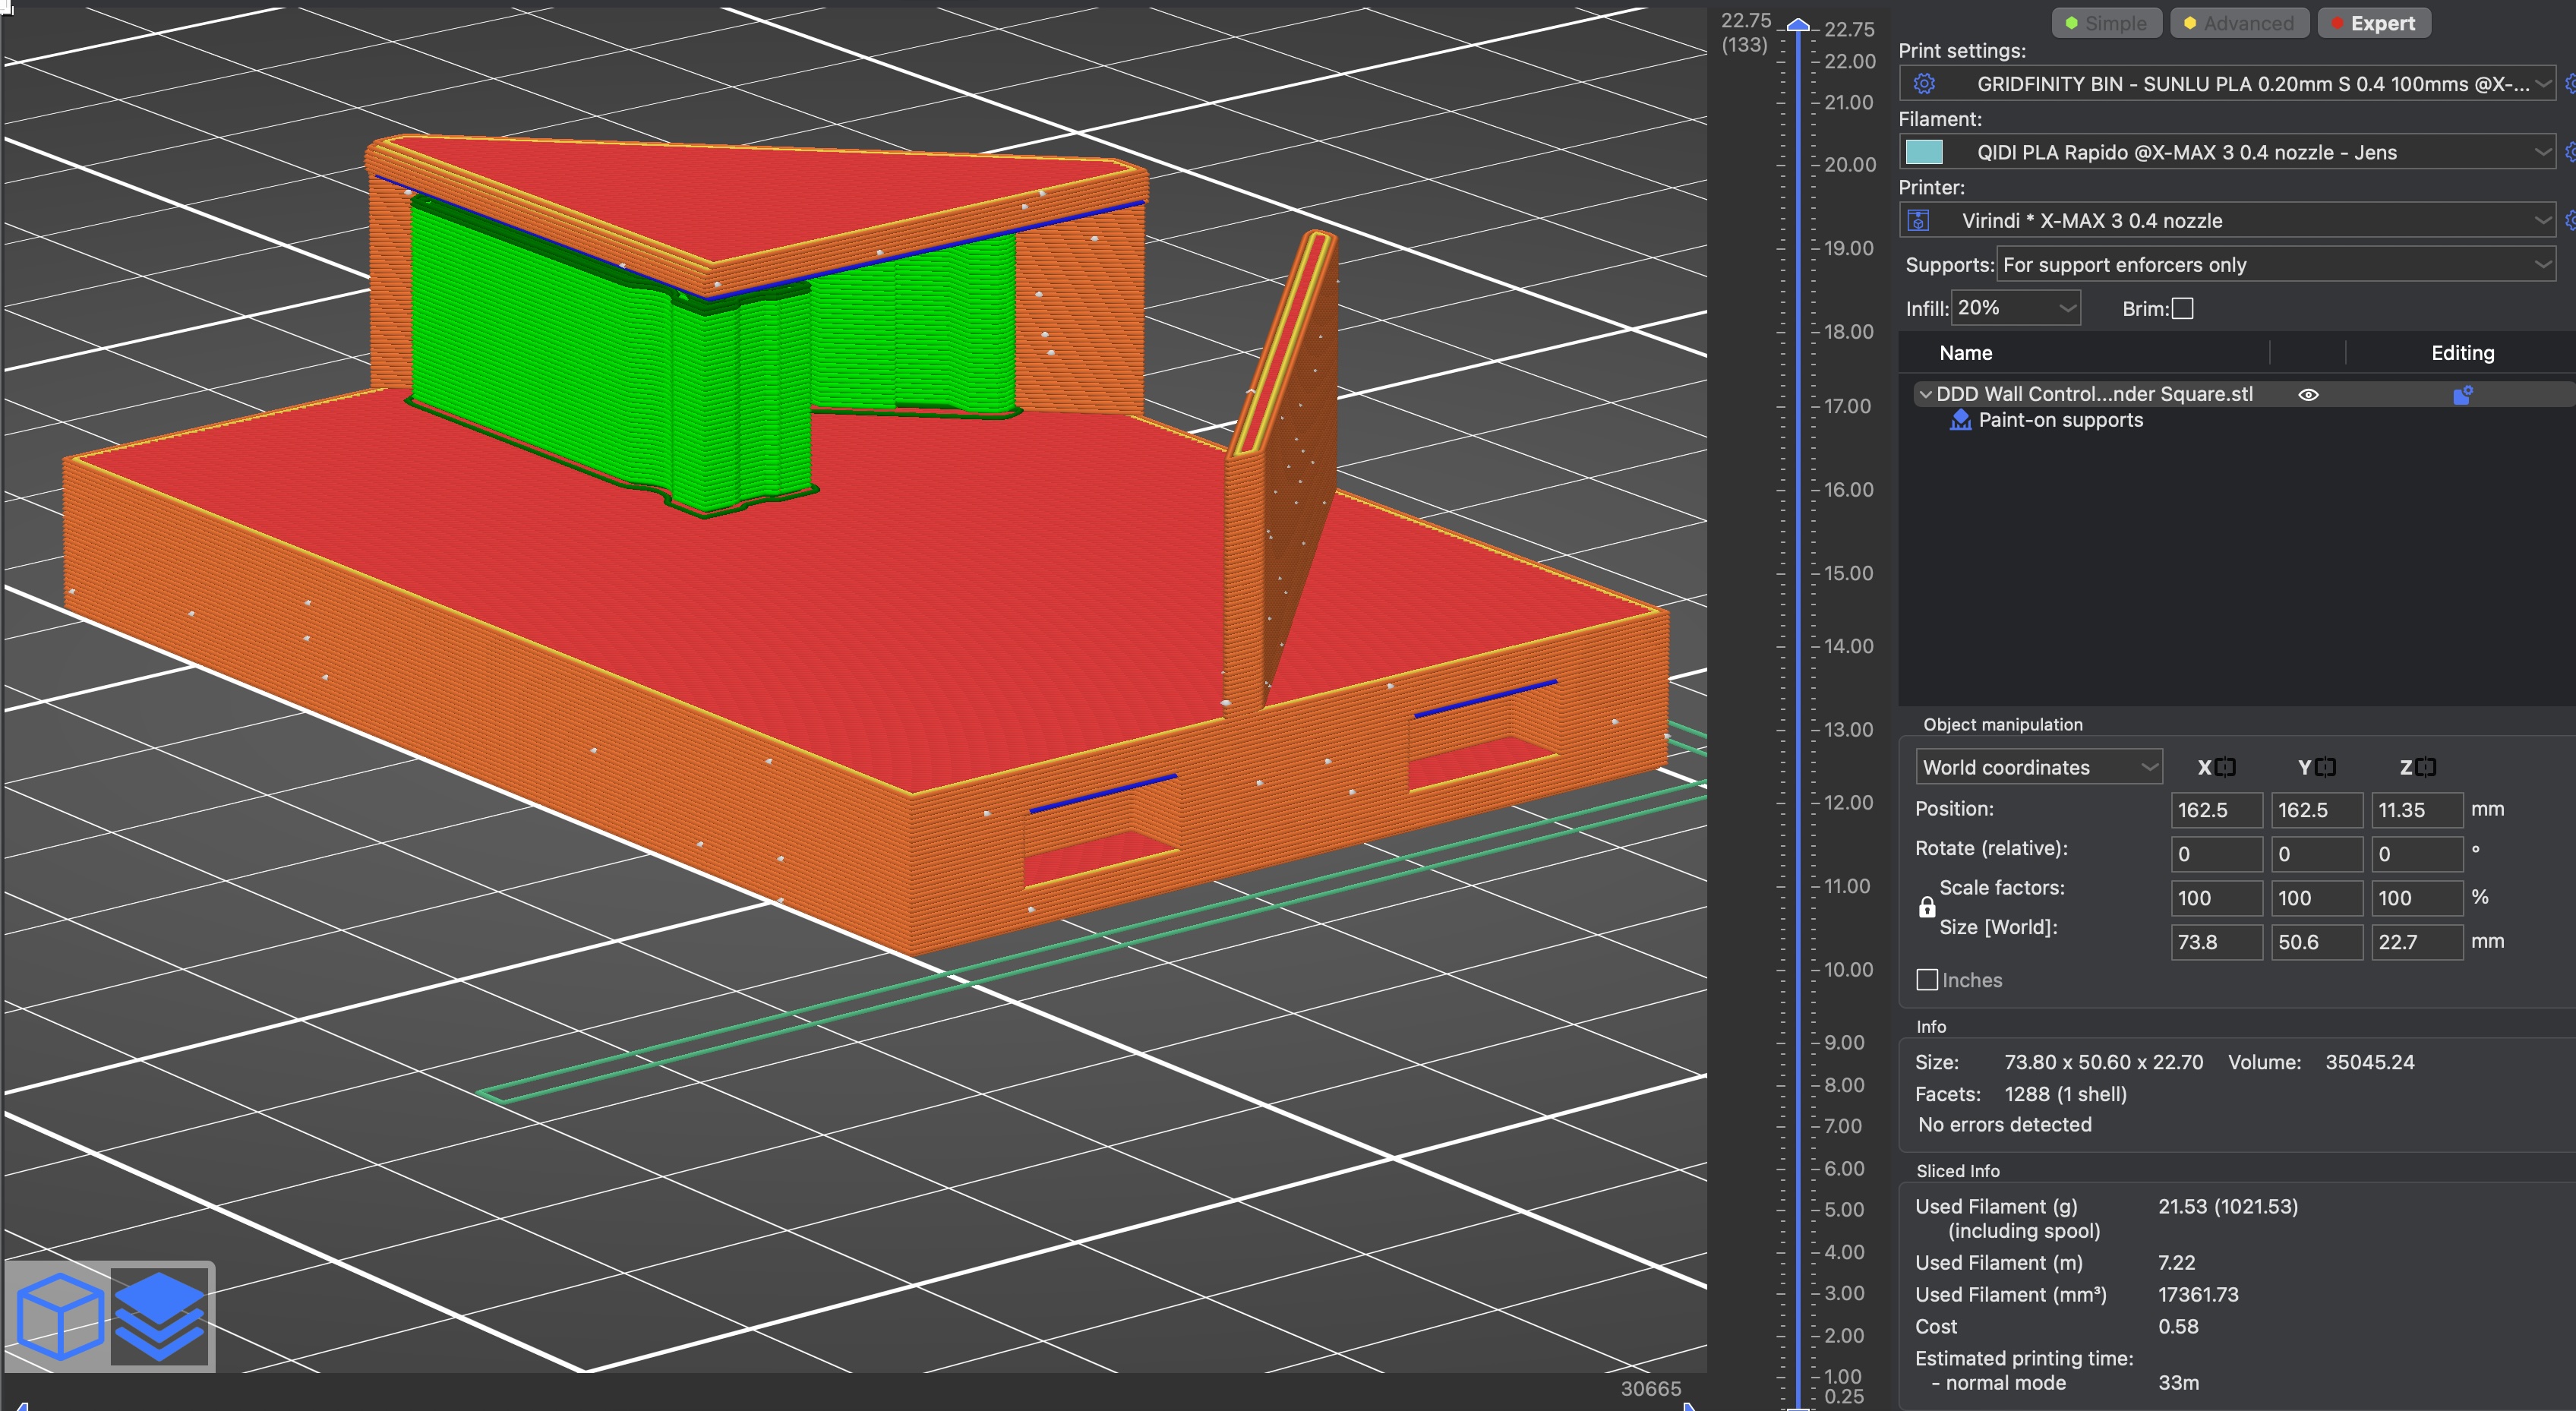Image resolution: width=2576 pixels, height=1411 pixels.
Task: Switch to Simple mode tab
Action: point(2106,23)
